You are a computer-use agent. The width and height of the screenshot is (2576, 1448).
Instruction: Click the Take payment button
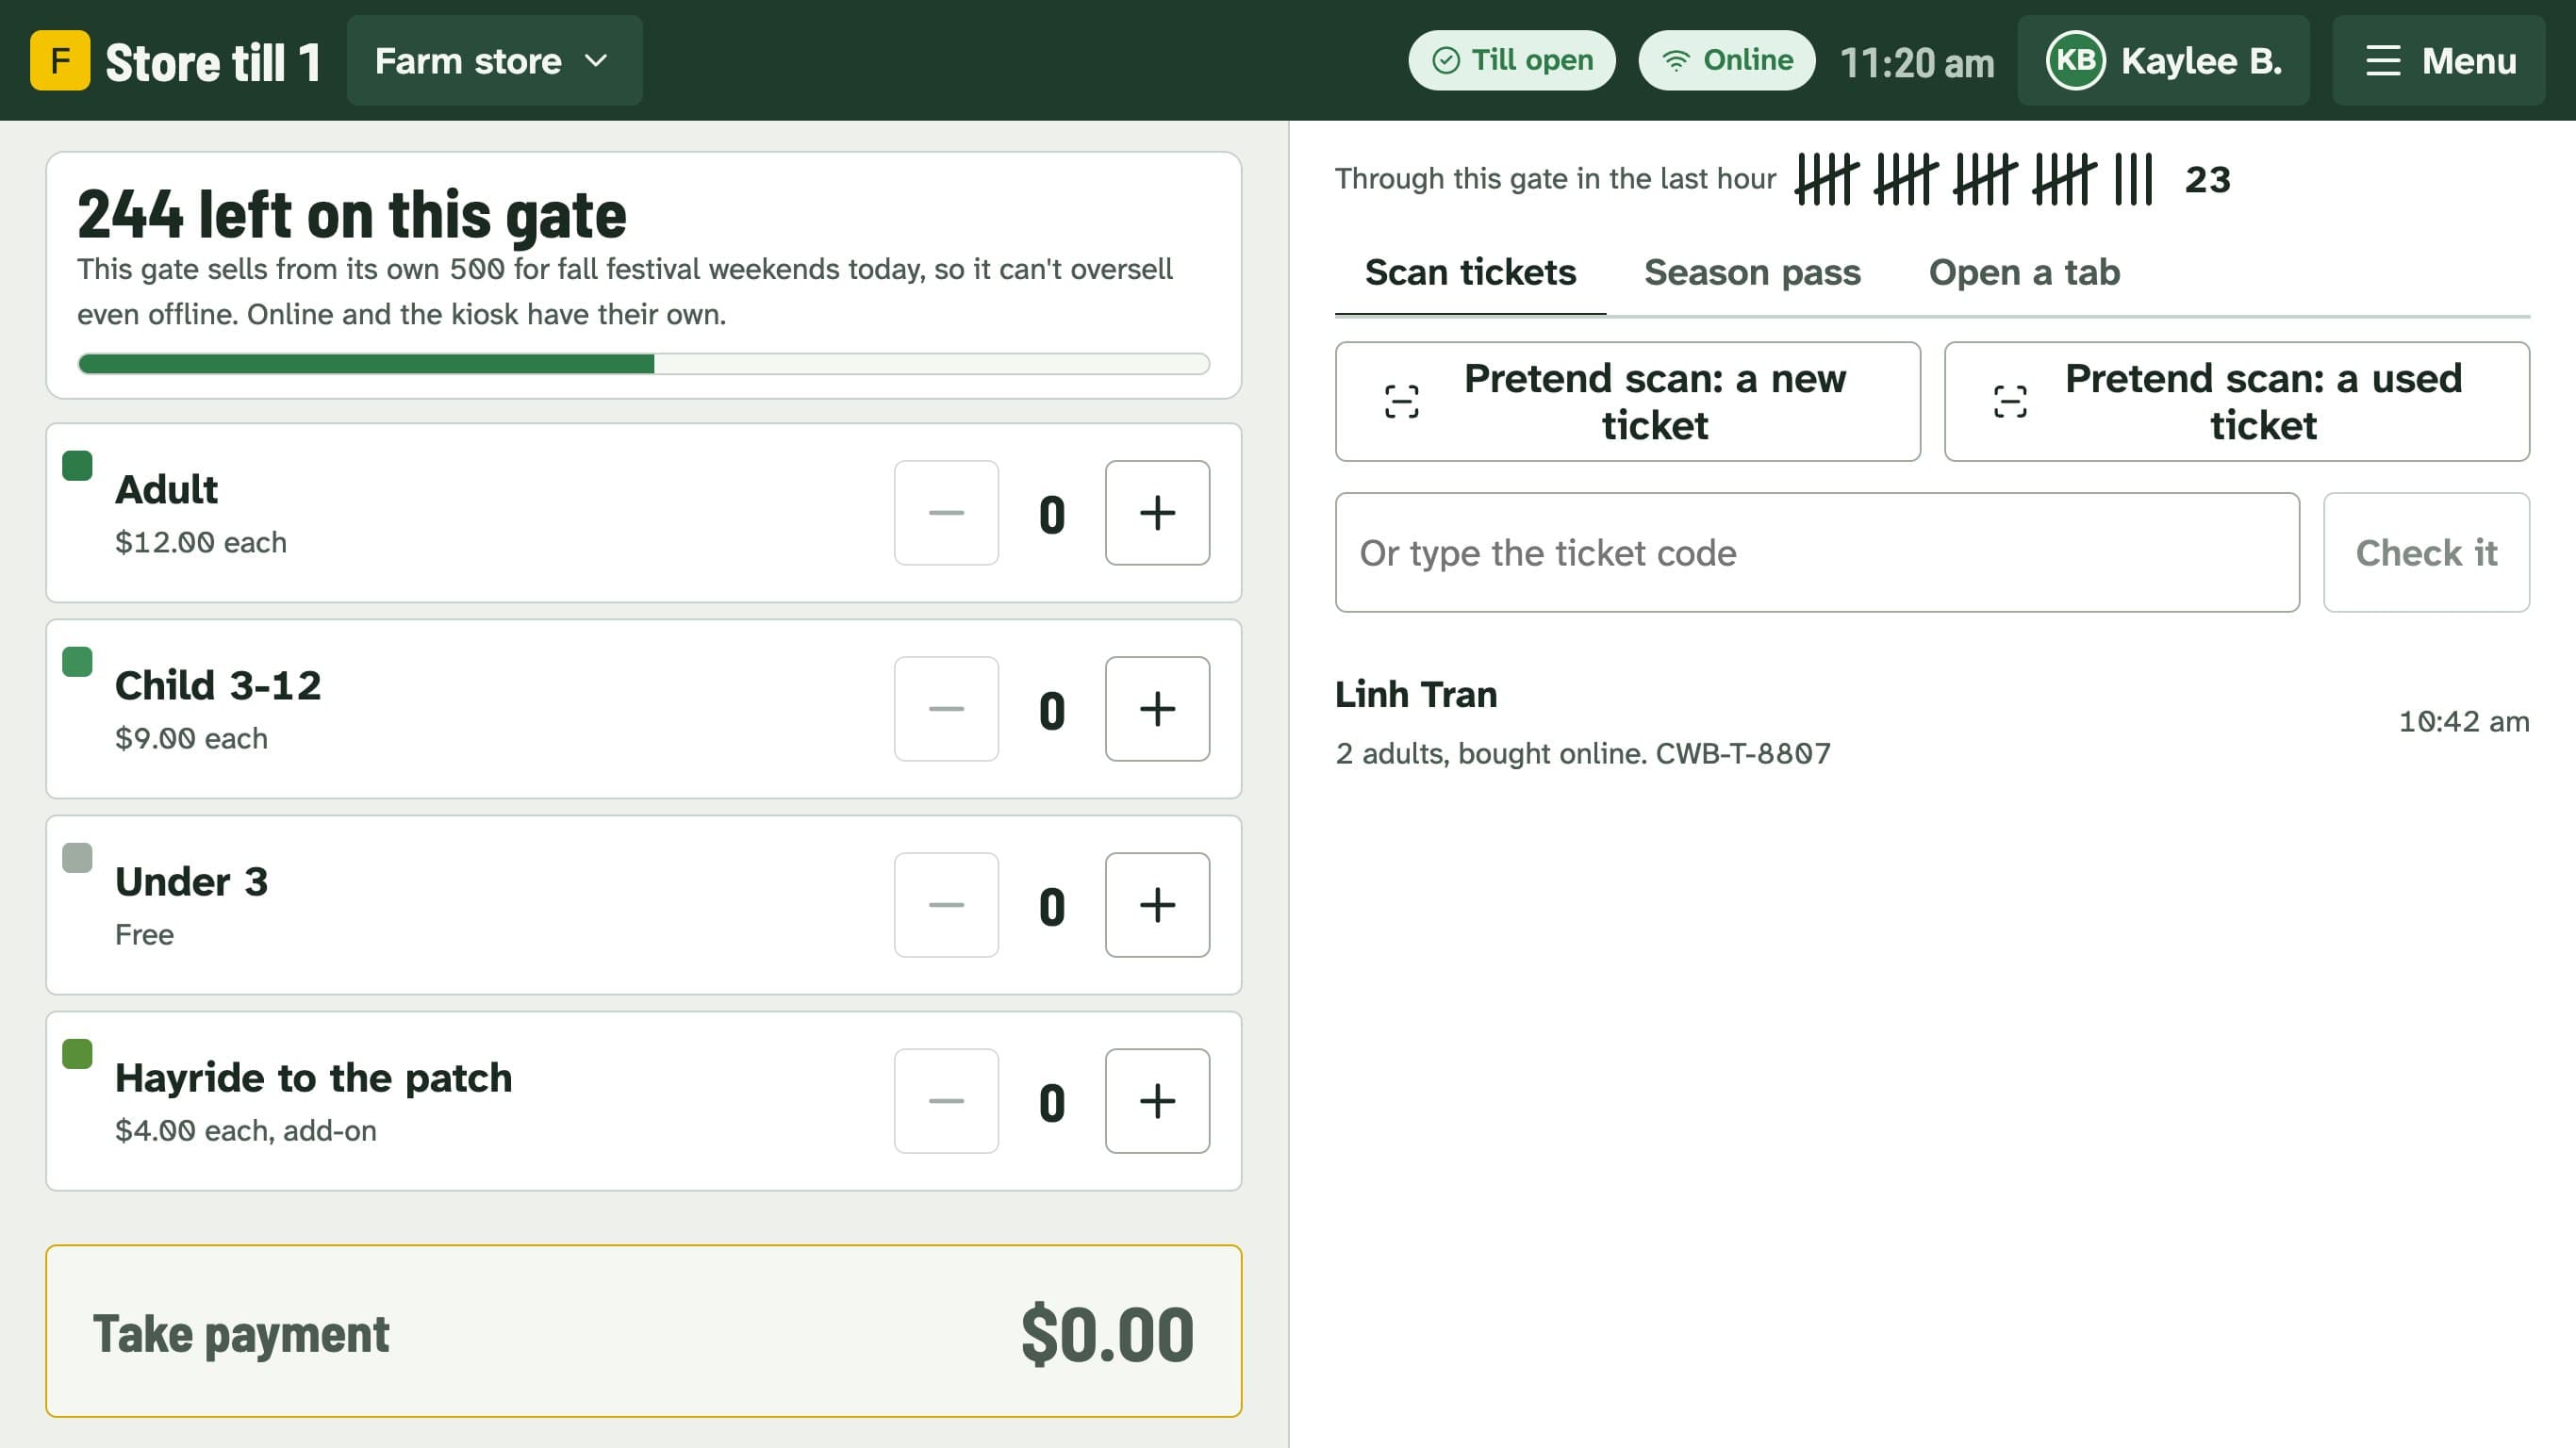pyautogui.click(x=644, y=1331)
